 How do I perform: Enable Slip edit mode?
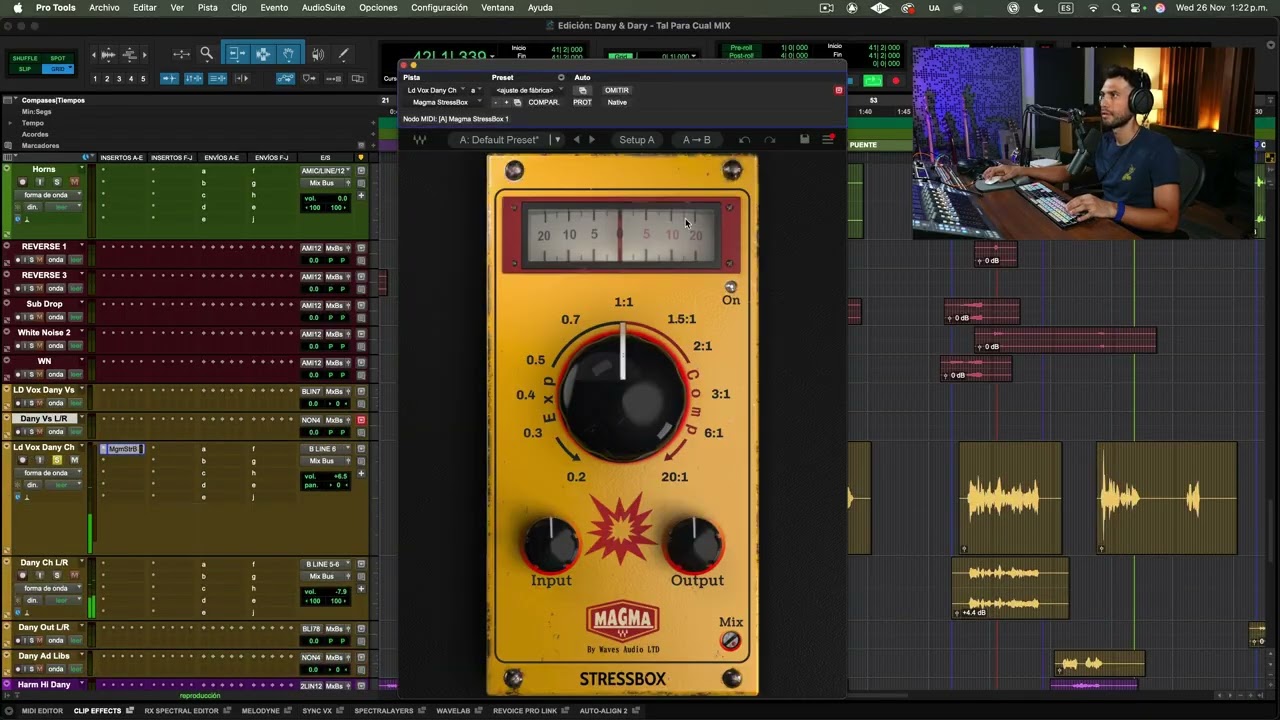pyautogui.click(x=24, y=69)
